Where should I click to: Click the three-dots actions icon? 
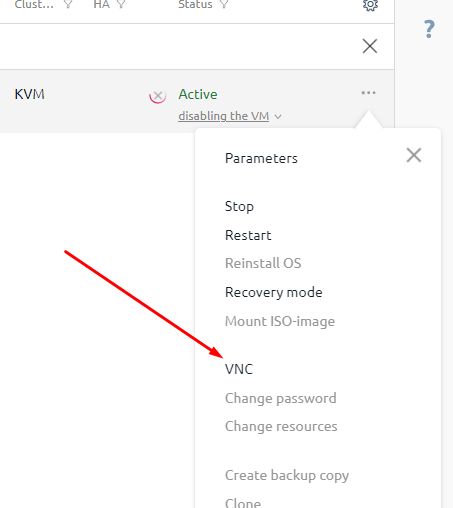click(x=368, y=93)
